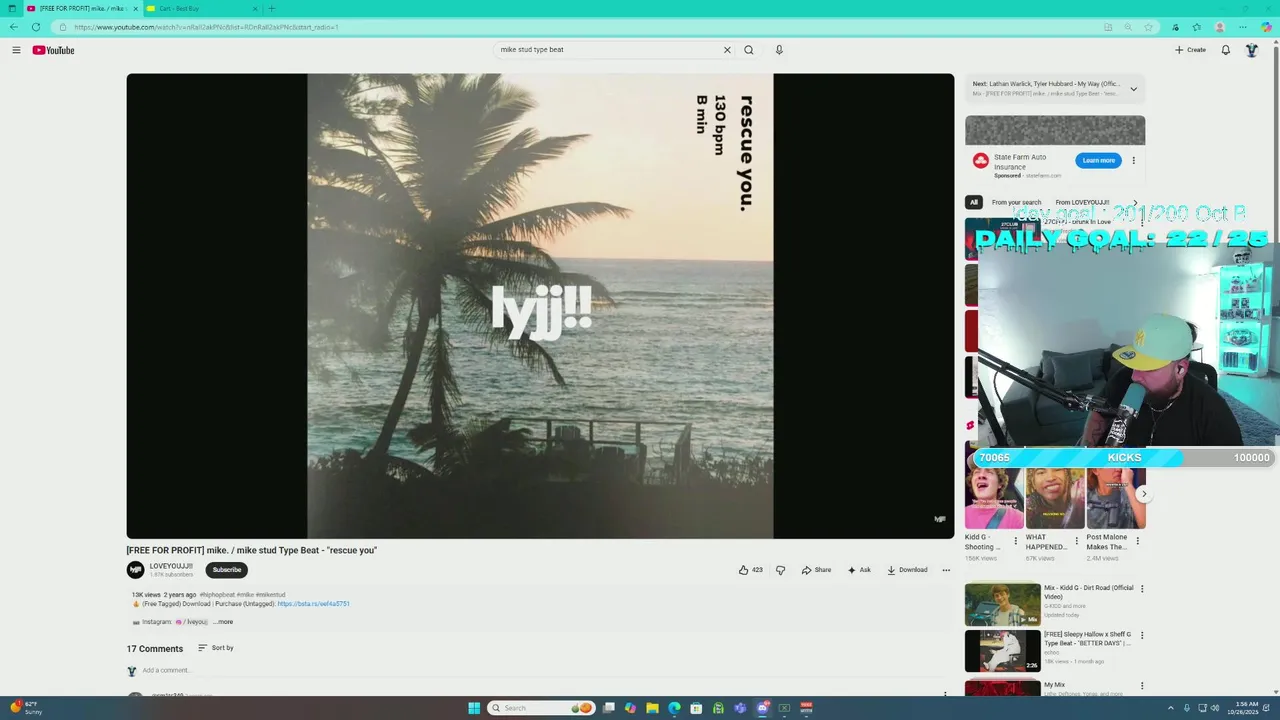
Task: Click the video player to pause
Action: click(540, 306)
